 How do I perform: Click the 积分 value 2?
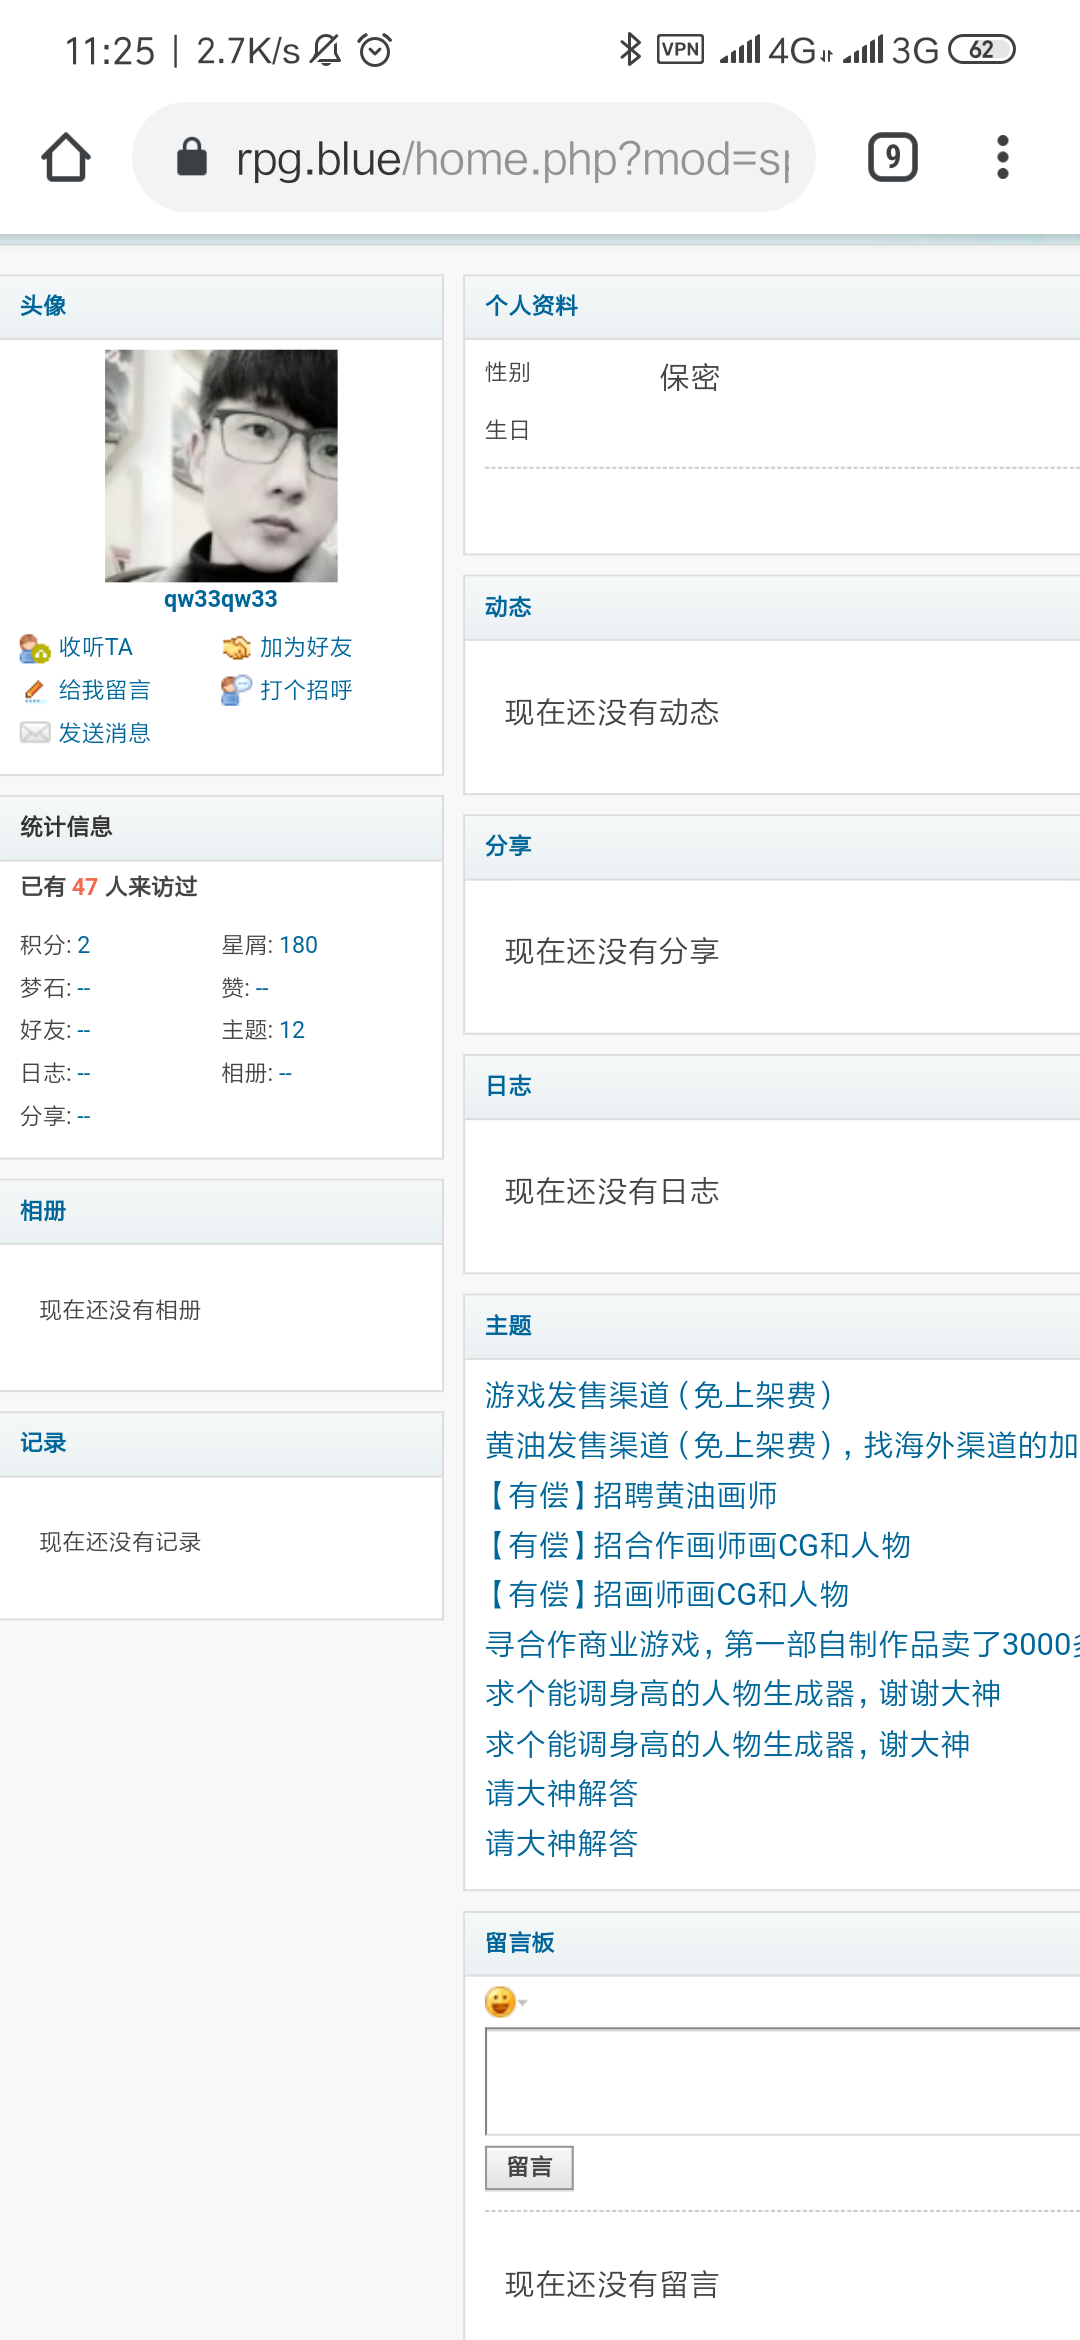coord(84,945)
